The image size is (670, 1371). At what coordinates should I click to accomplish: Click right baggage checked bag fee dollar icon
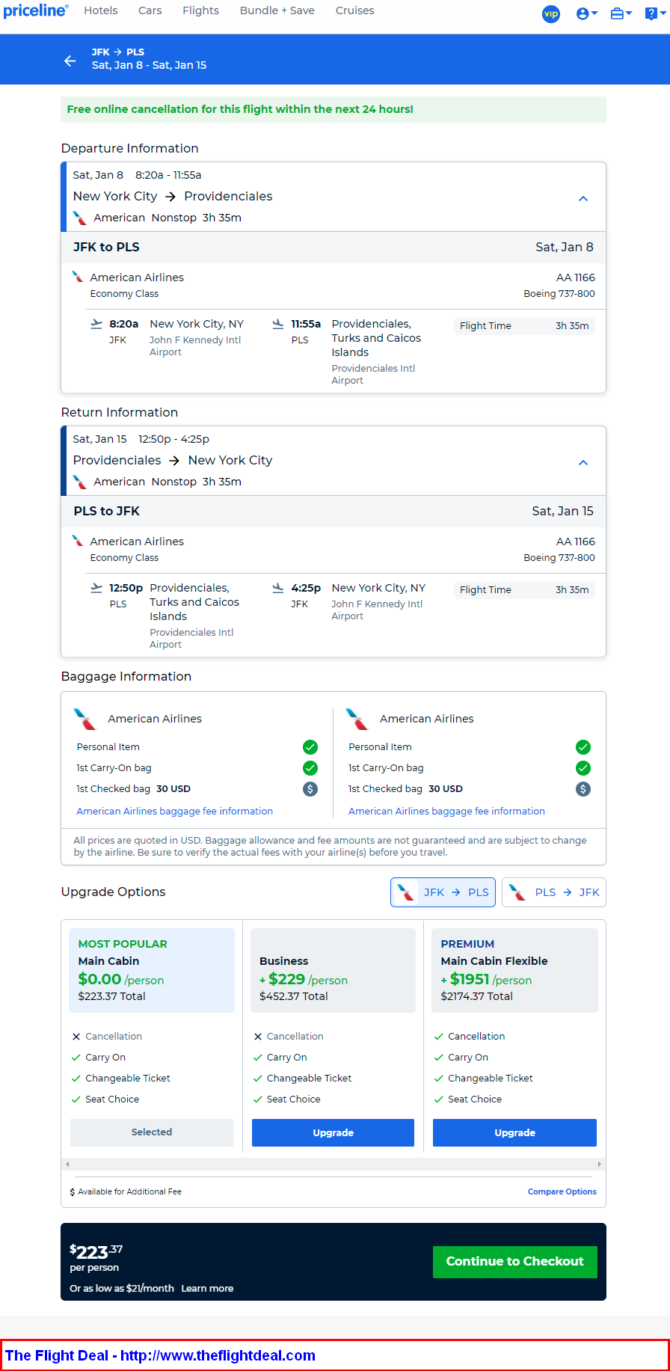583,789
